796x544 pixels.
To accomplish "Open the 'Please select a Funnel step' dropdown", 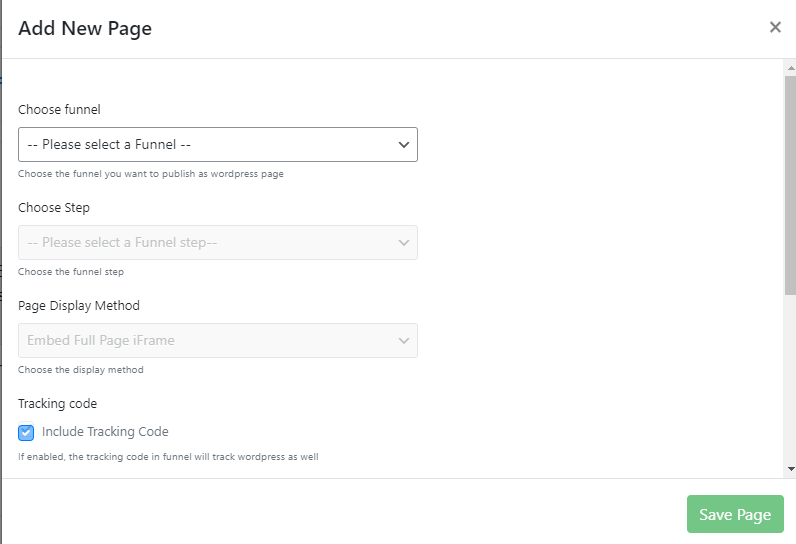I will click(200, 243).
